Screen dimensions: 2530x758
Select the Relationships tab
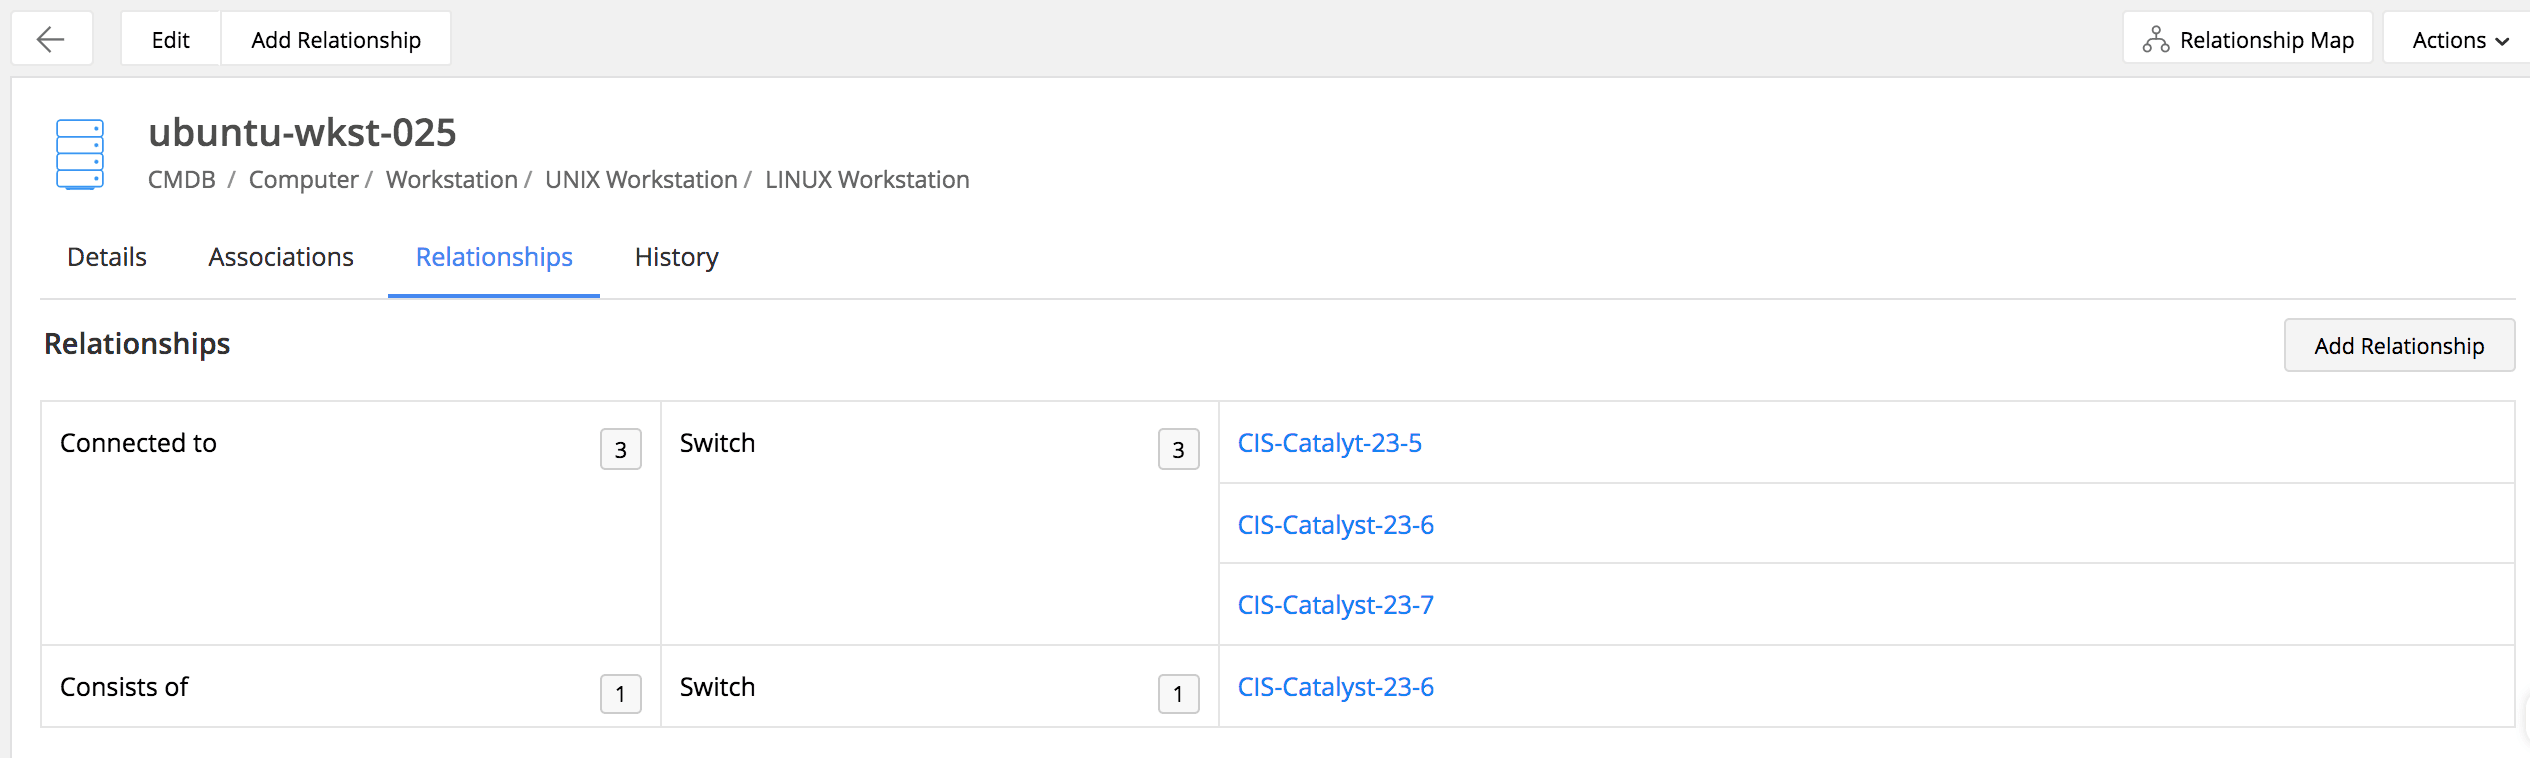click(494, 257)
